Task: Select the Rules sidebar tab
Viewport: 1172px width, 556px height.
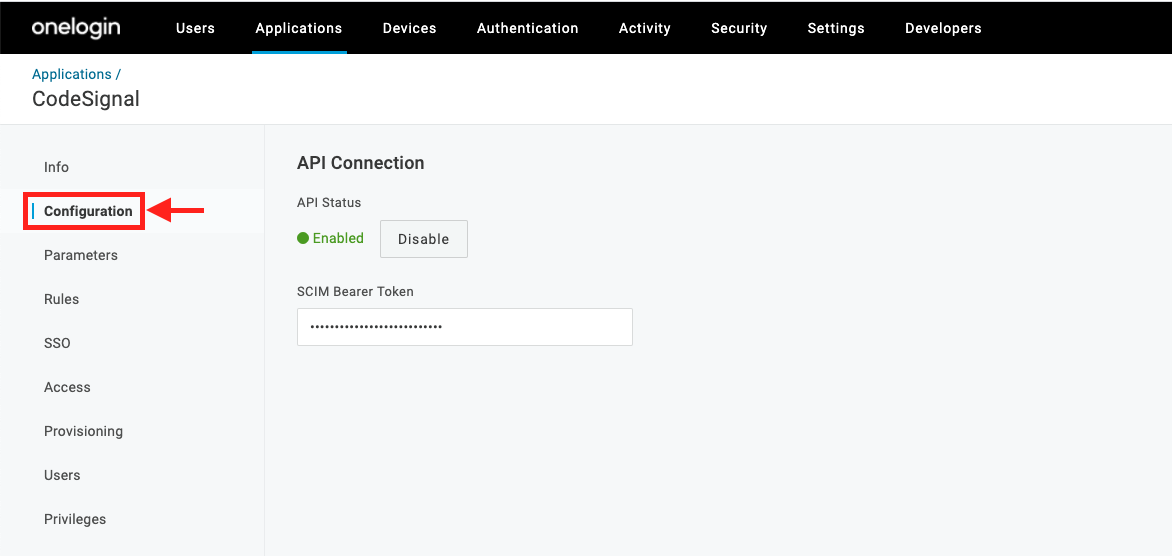Action: point(61,300)
